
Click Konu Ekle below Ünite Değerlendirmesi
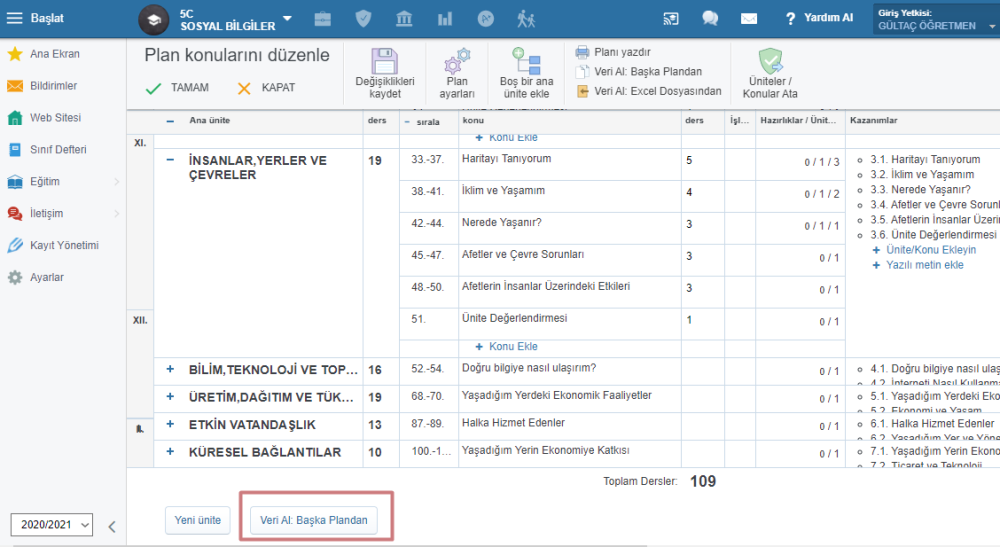[507, 347]
